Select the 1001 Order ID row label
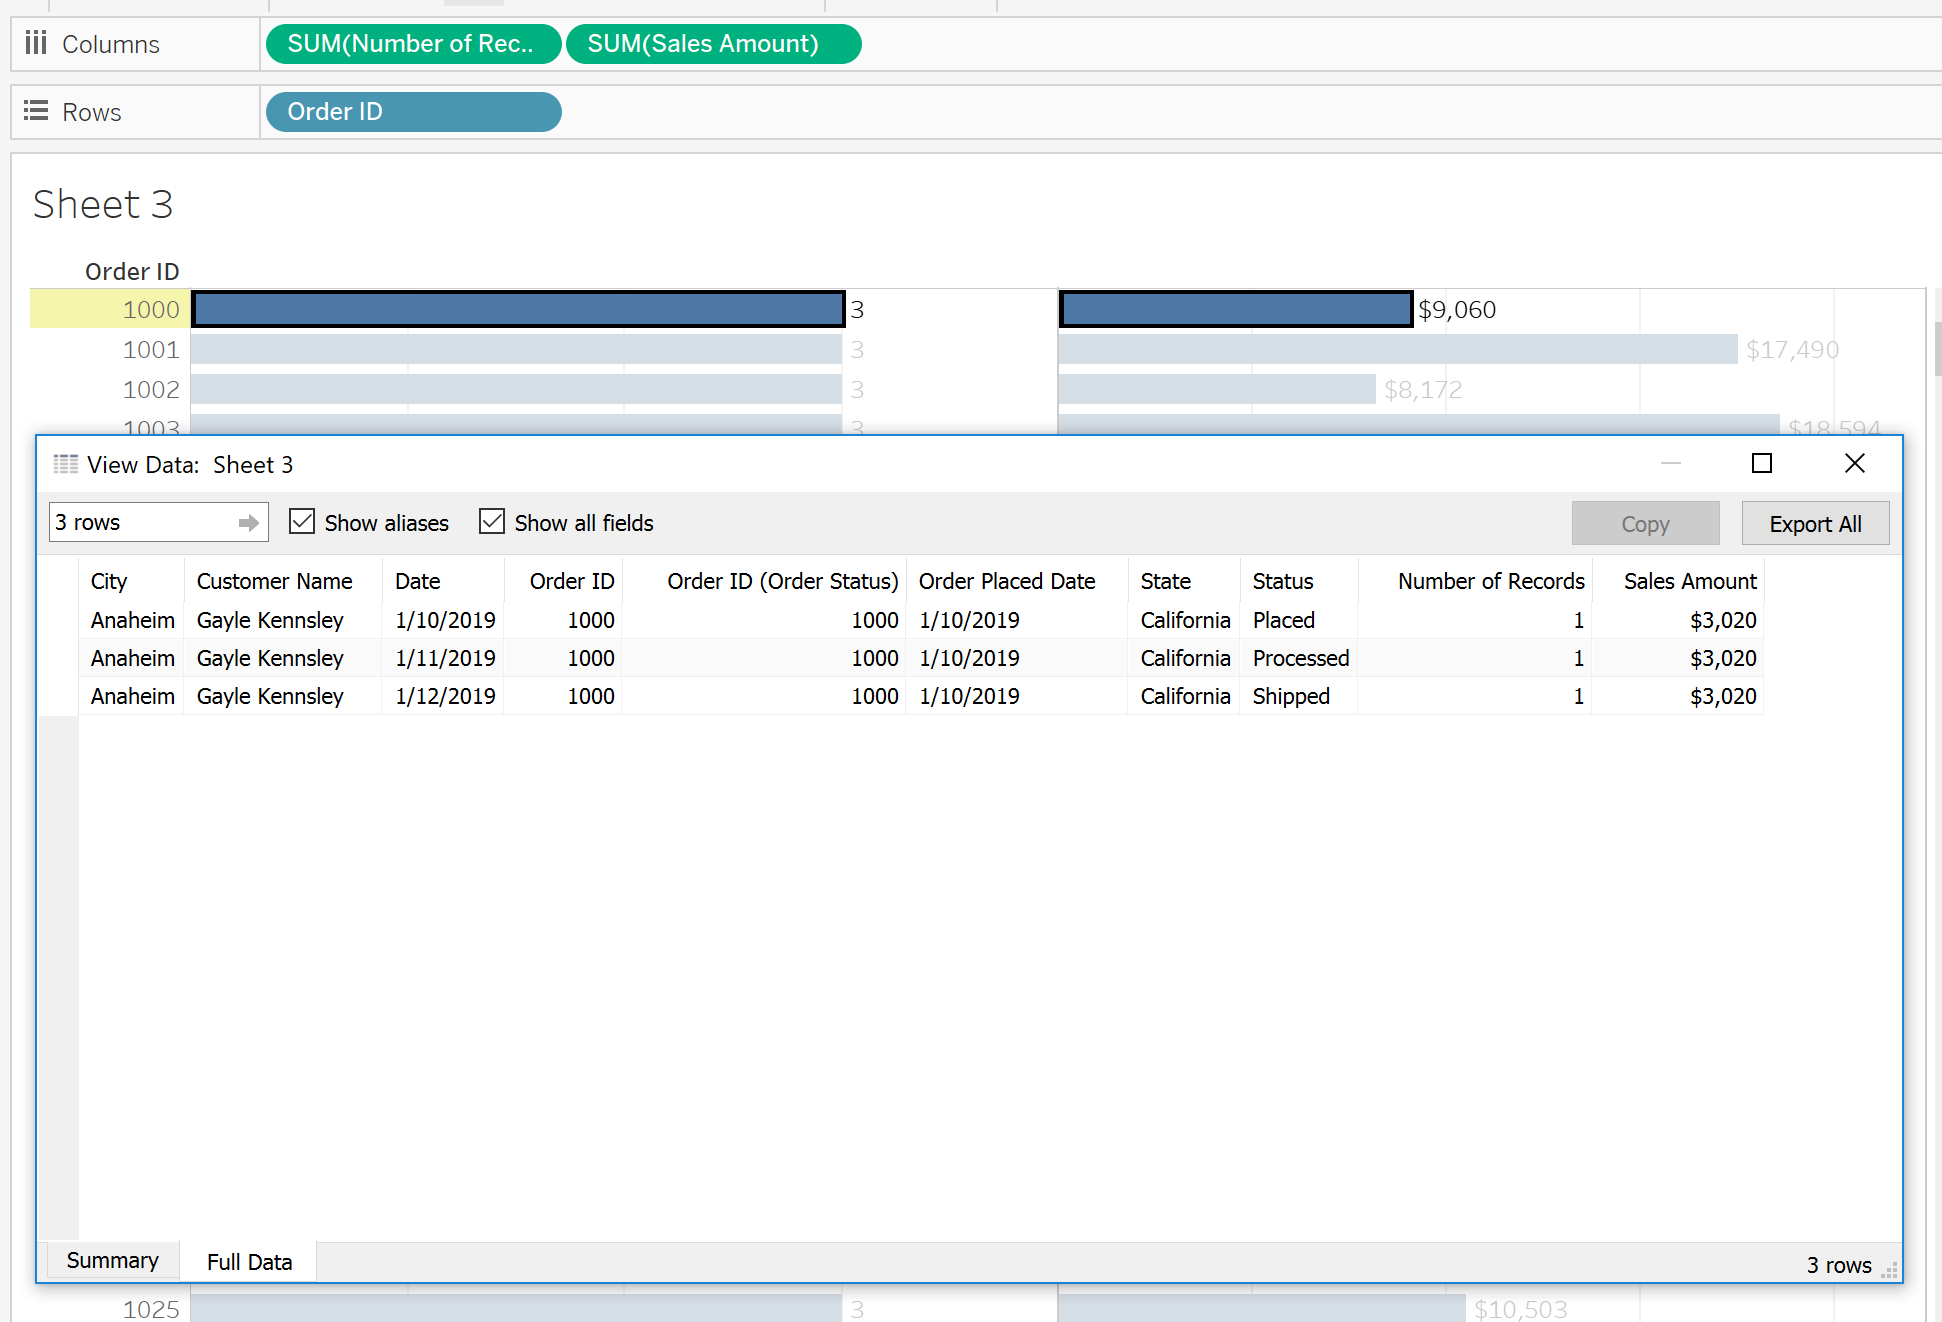 (150, 349)
